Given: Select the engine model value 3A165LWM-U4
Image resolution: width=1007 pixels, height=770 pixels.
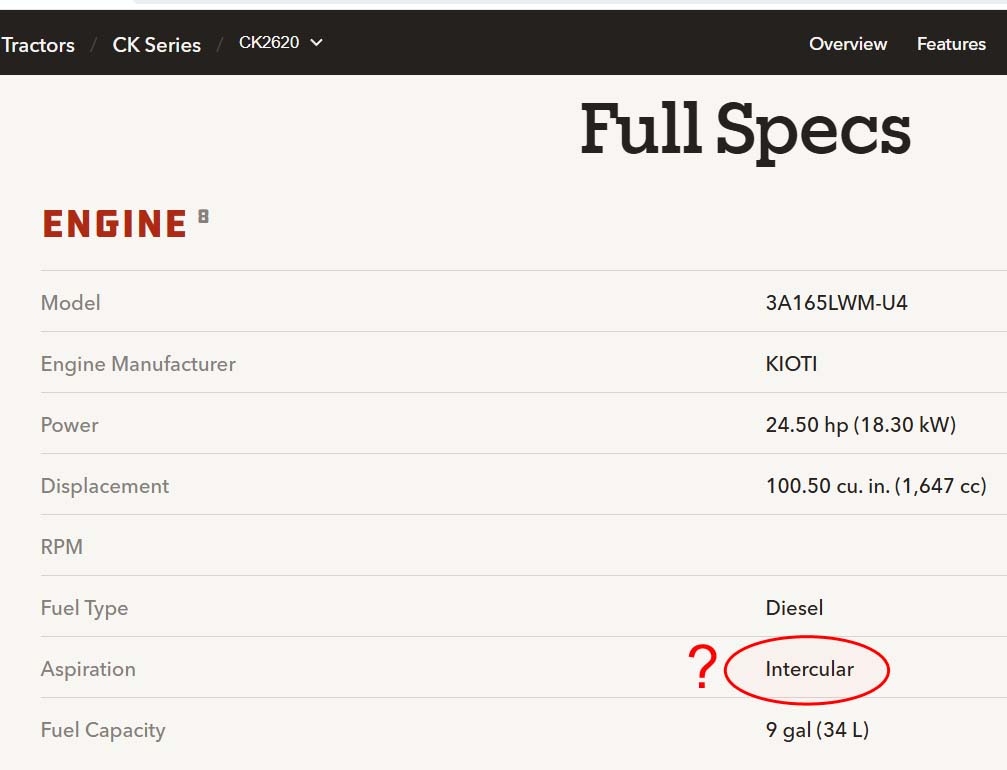Looking at the screenshot, I should [x=836, y=303].
